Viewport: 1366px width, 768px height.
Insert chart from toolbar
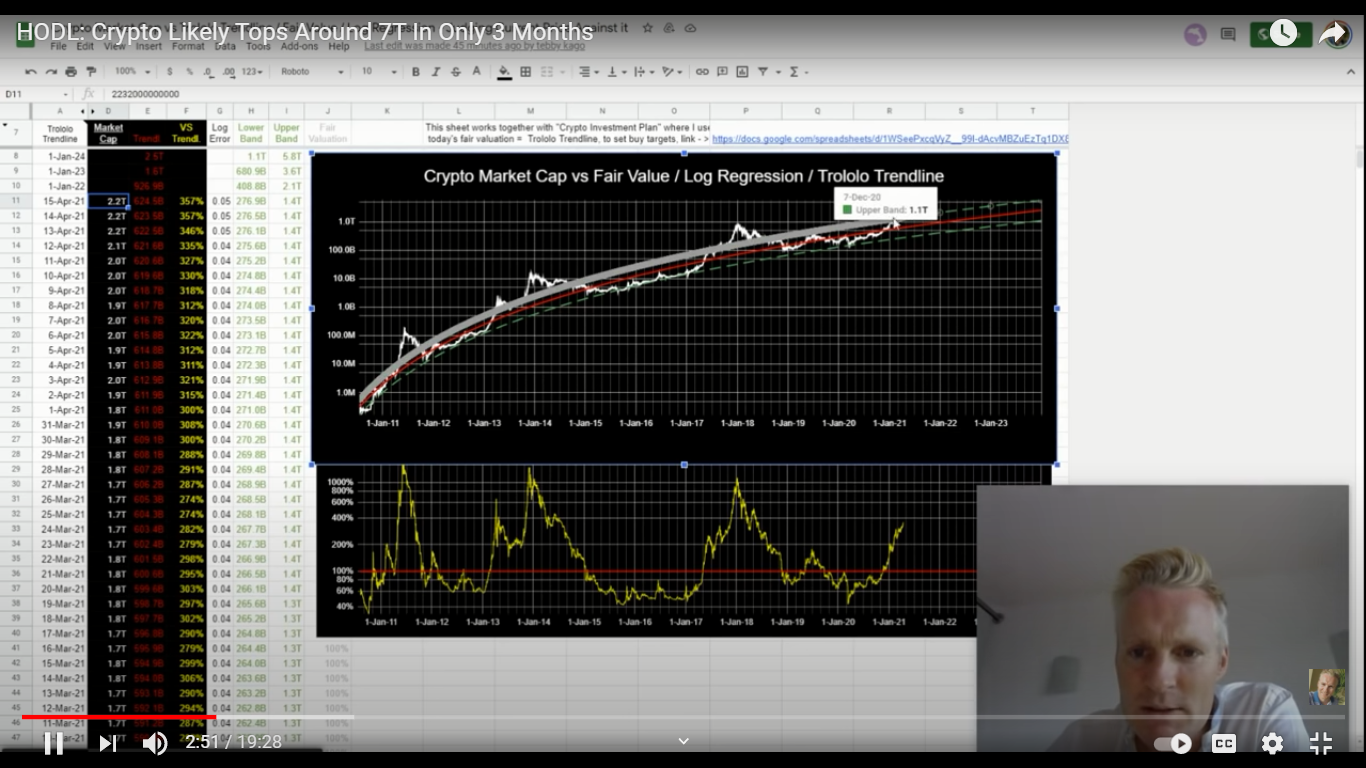[742, 72]
